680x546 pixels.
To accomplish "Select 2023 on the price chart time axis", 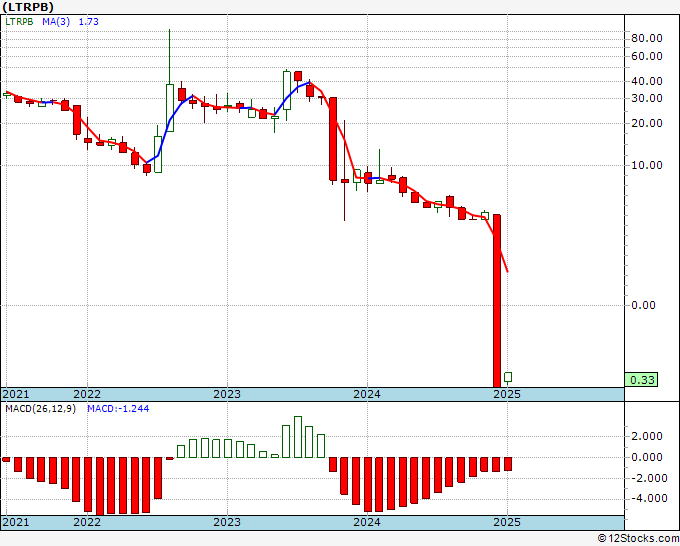I will click(227, 394).
